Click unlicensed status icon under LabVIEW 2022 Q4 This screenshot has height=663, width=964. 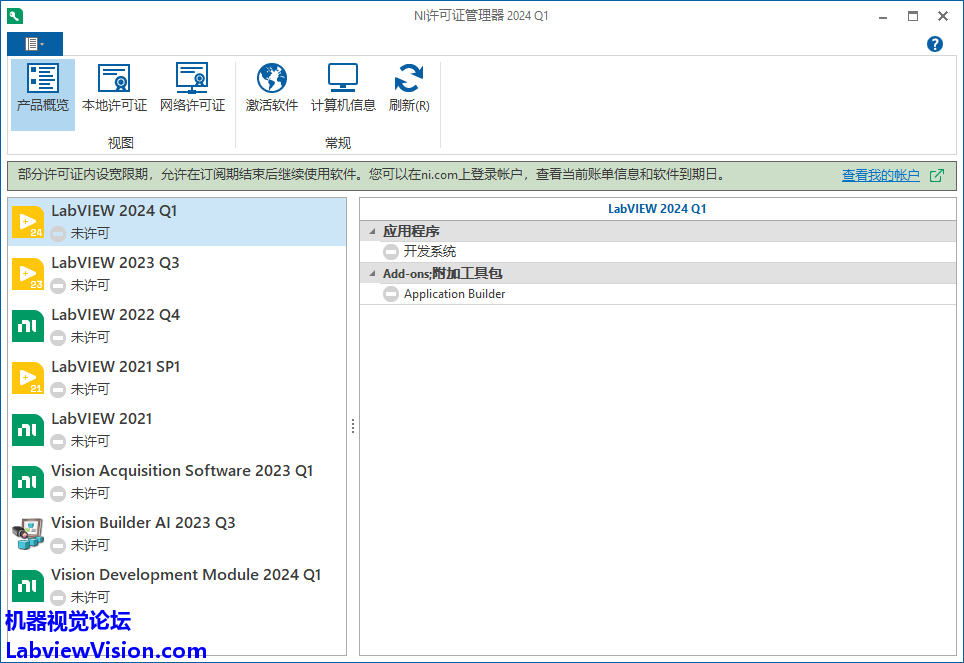pyautogui.click(x=58, y=338)
